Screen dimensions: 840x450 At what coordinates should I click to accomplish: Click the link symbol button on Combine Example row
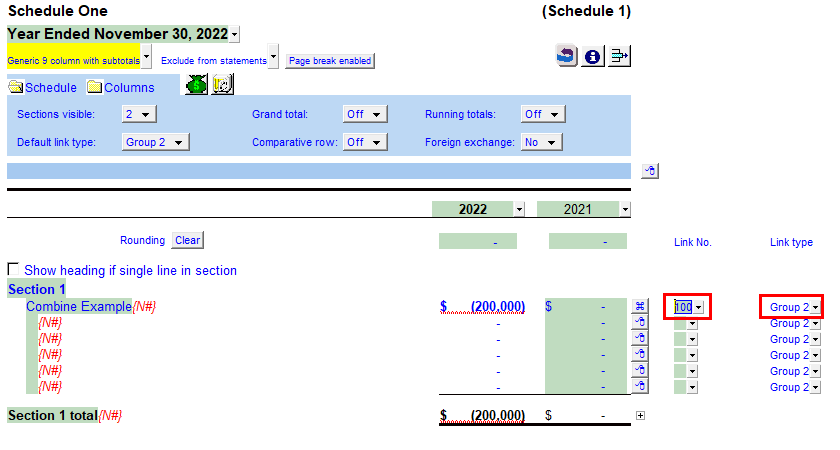(x=640, y=306)
